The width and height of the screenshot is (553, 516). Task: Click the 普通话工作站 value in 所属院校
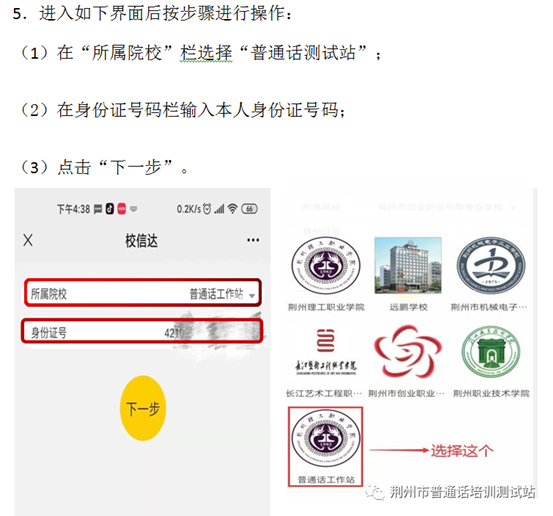pyautogui.click(x=216, y=294)
